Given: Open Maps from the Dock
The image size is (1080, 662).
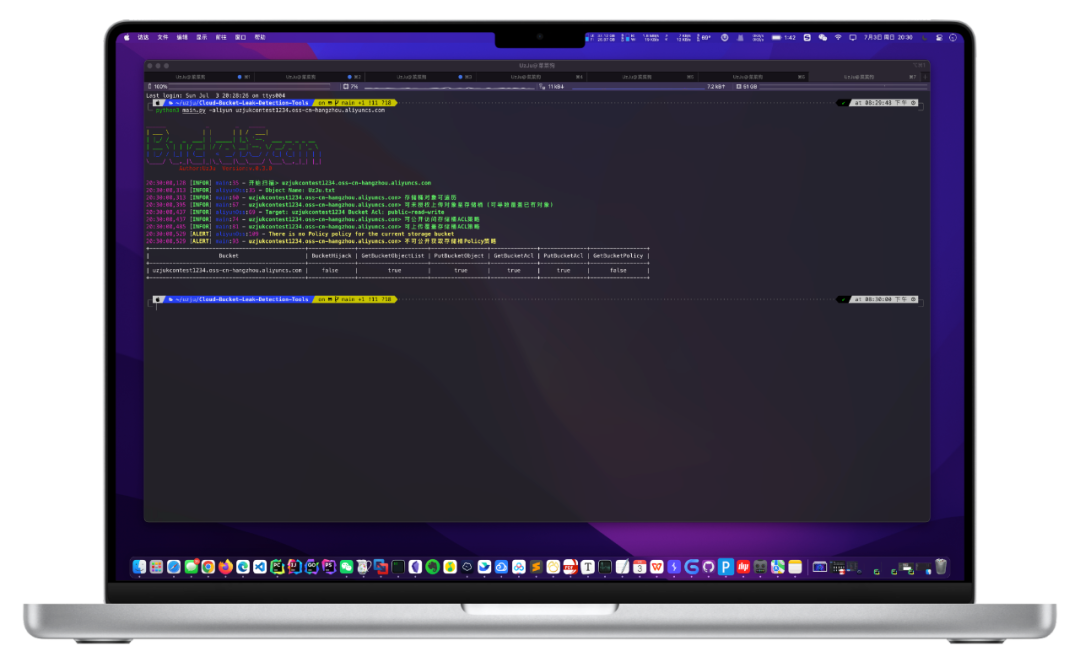Looking at the screenshot, I should click(x=778, y=567).
